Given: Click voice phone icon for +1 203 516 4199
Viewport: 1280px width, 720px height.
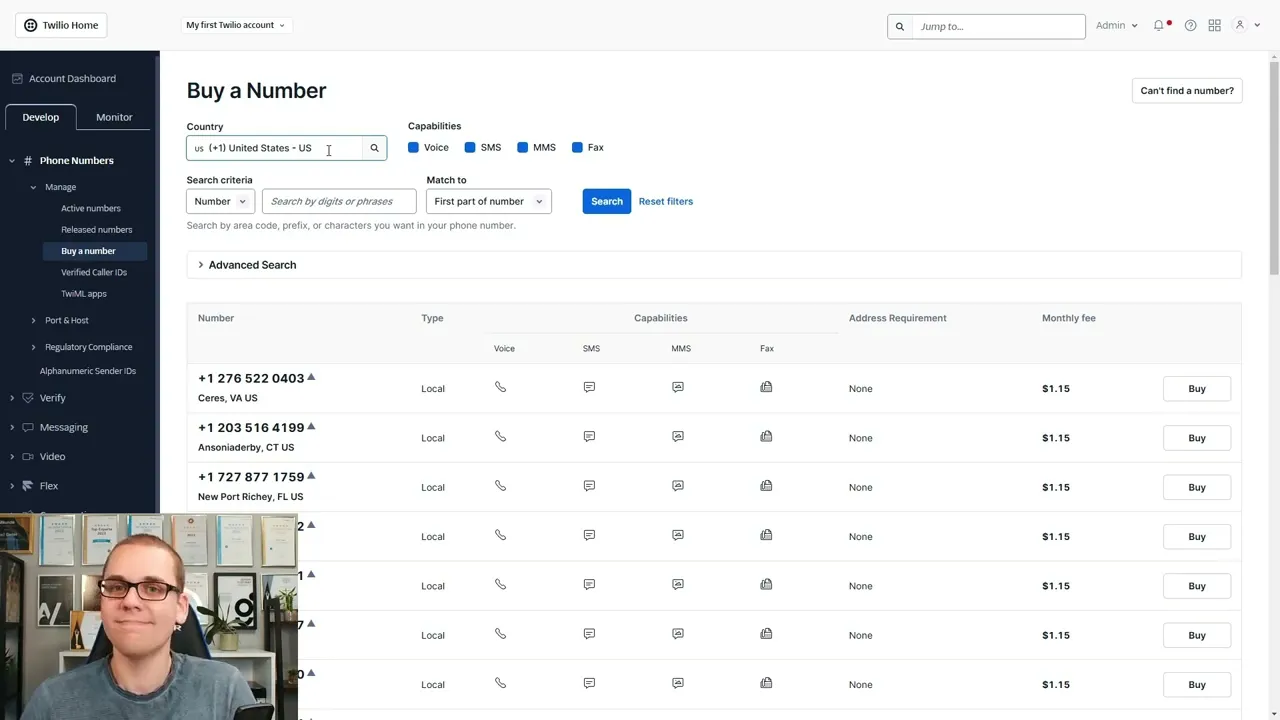Looking at the screenshot, I should point(501,437).
